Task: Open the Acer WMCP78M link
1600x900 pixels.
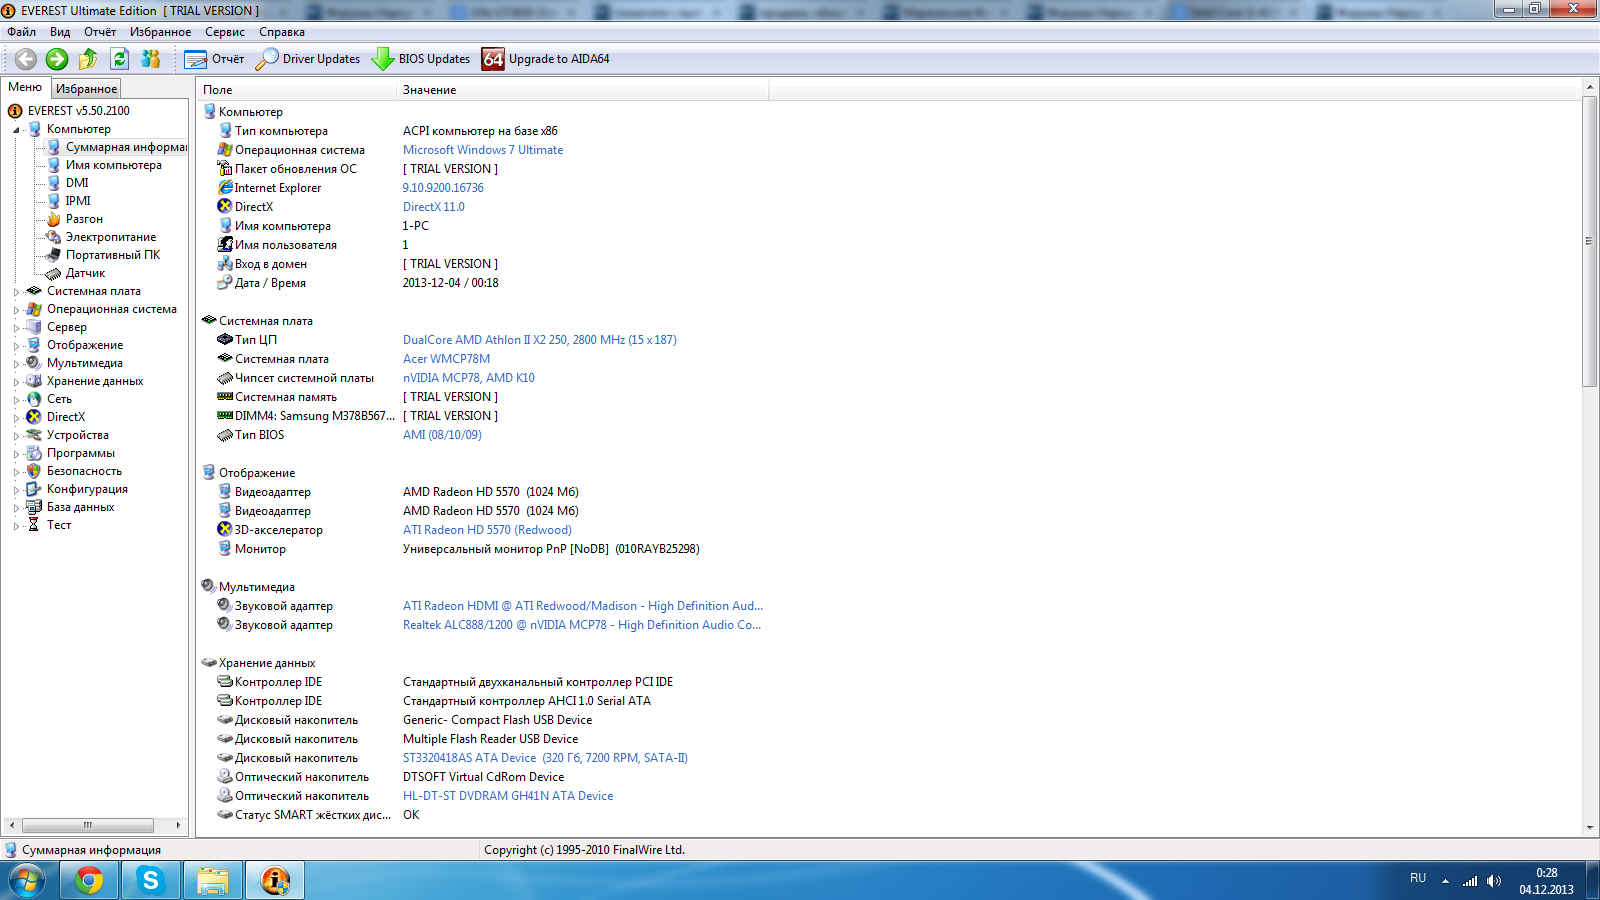Action: click(x=446, y=359)
